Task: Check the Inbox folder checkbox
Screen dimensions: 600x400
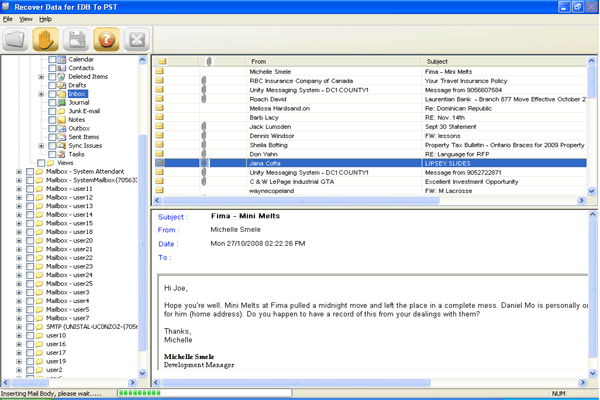Action: tap(52, 94)
